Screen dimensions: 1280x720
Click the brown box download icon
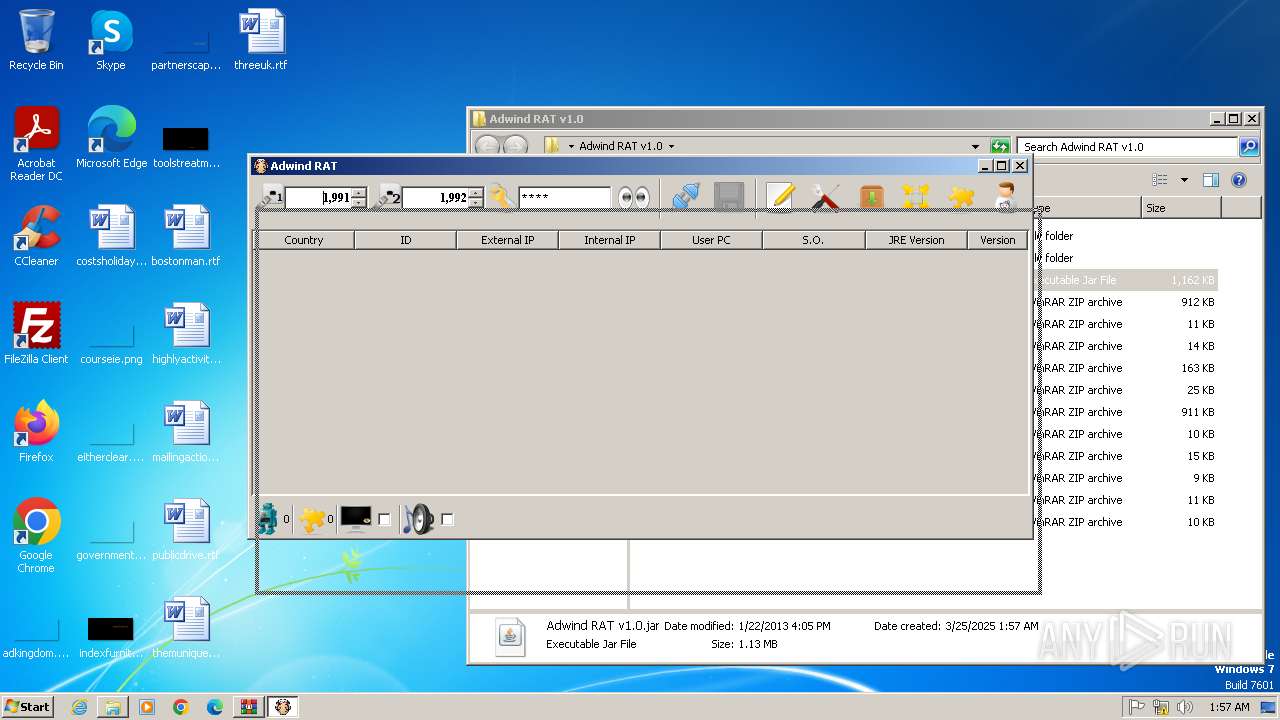(x=871, y=196)
